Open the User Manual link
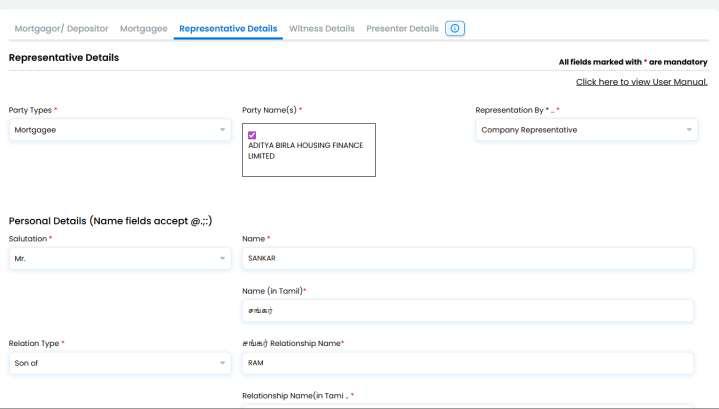The image size is (719, 409). tap(642, 82)
